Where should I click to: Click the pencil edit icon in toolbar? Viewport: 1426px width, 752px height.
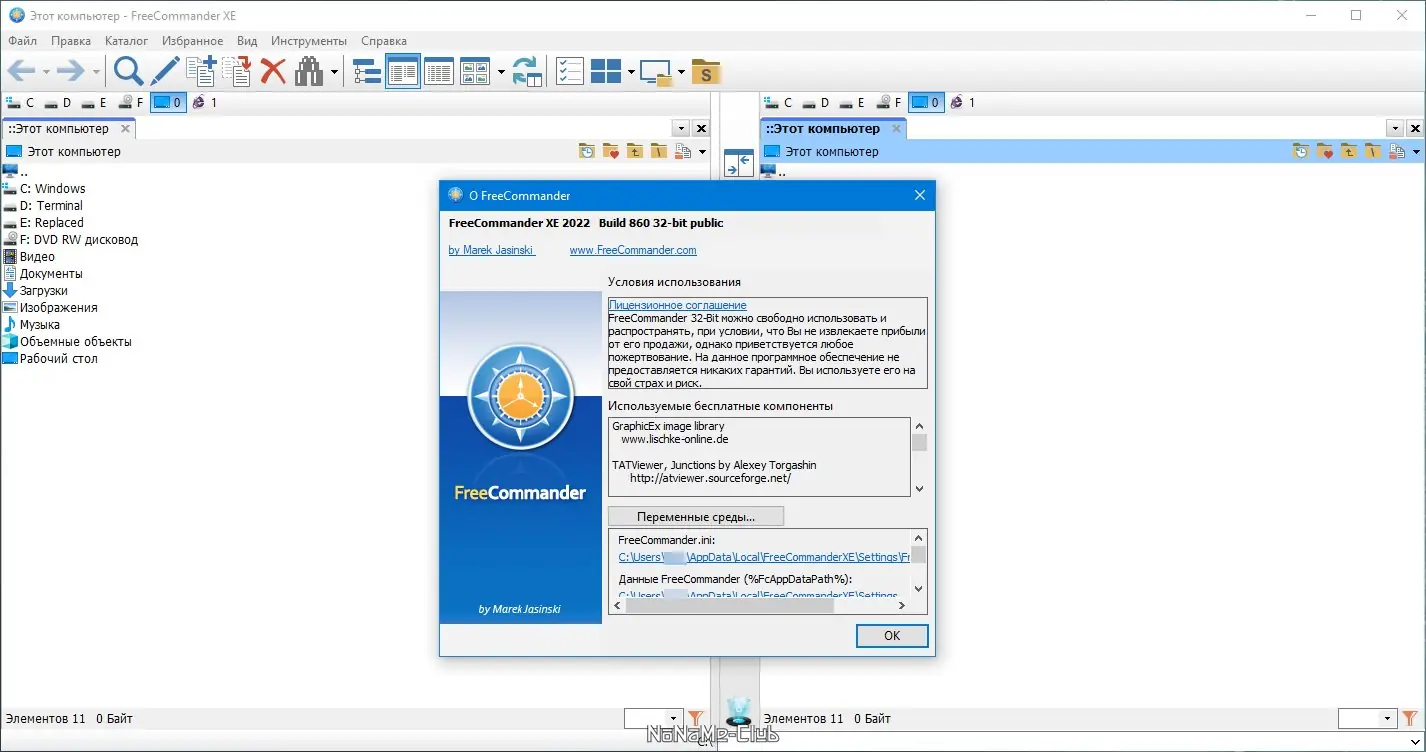165,71
